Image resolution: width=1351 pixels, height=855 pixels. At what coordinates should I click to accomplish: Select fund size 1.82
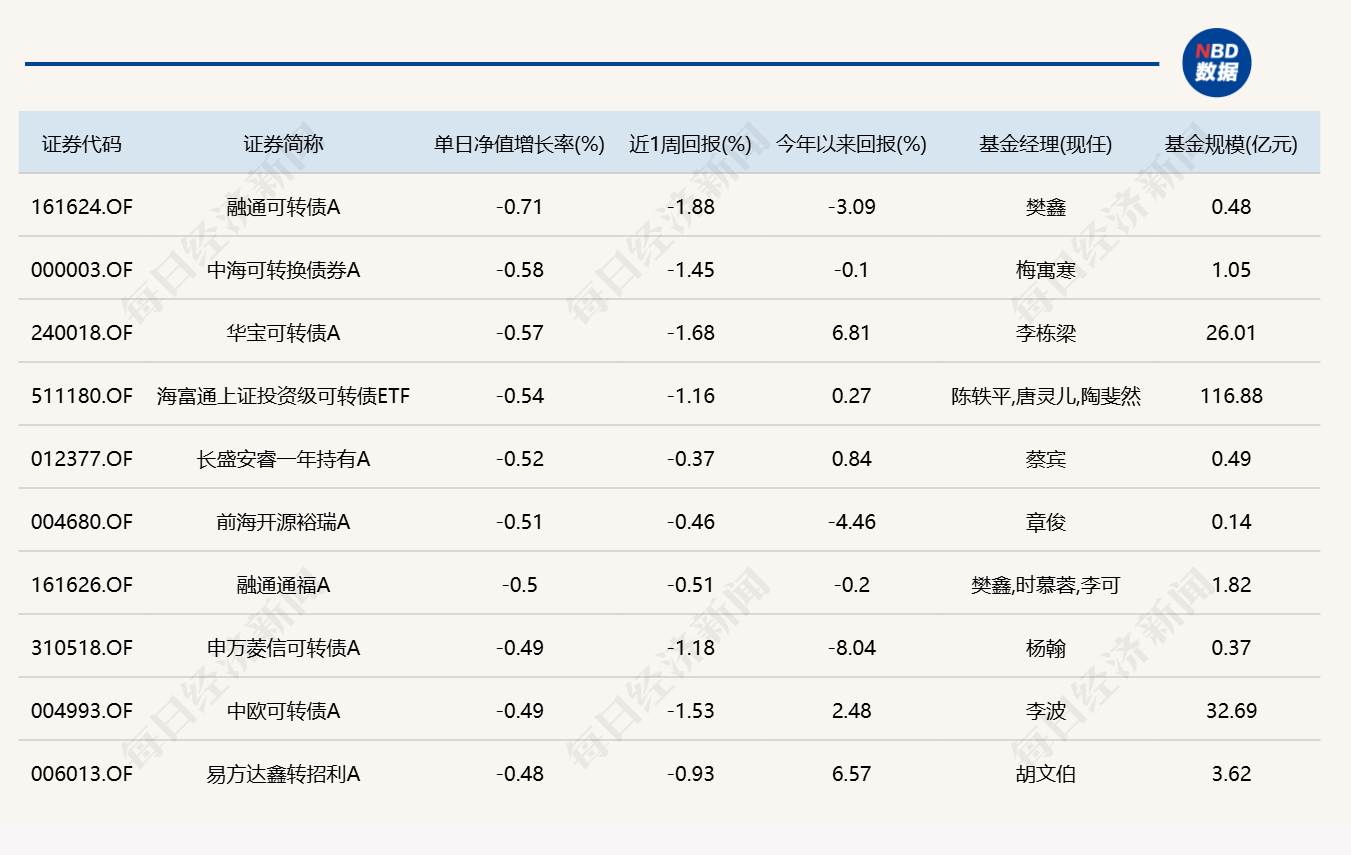pyautogui.click(x=1231, y=585)
